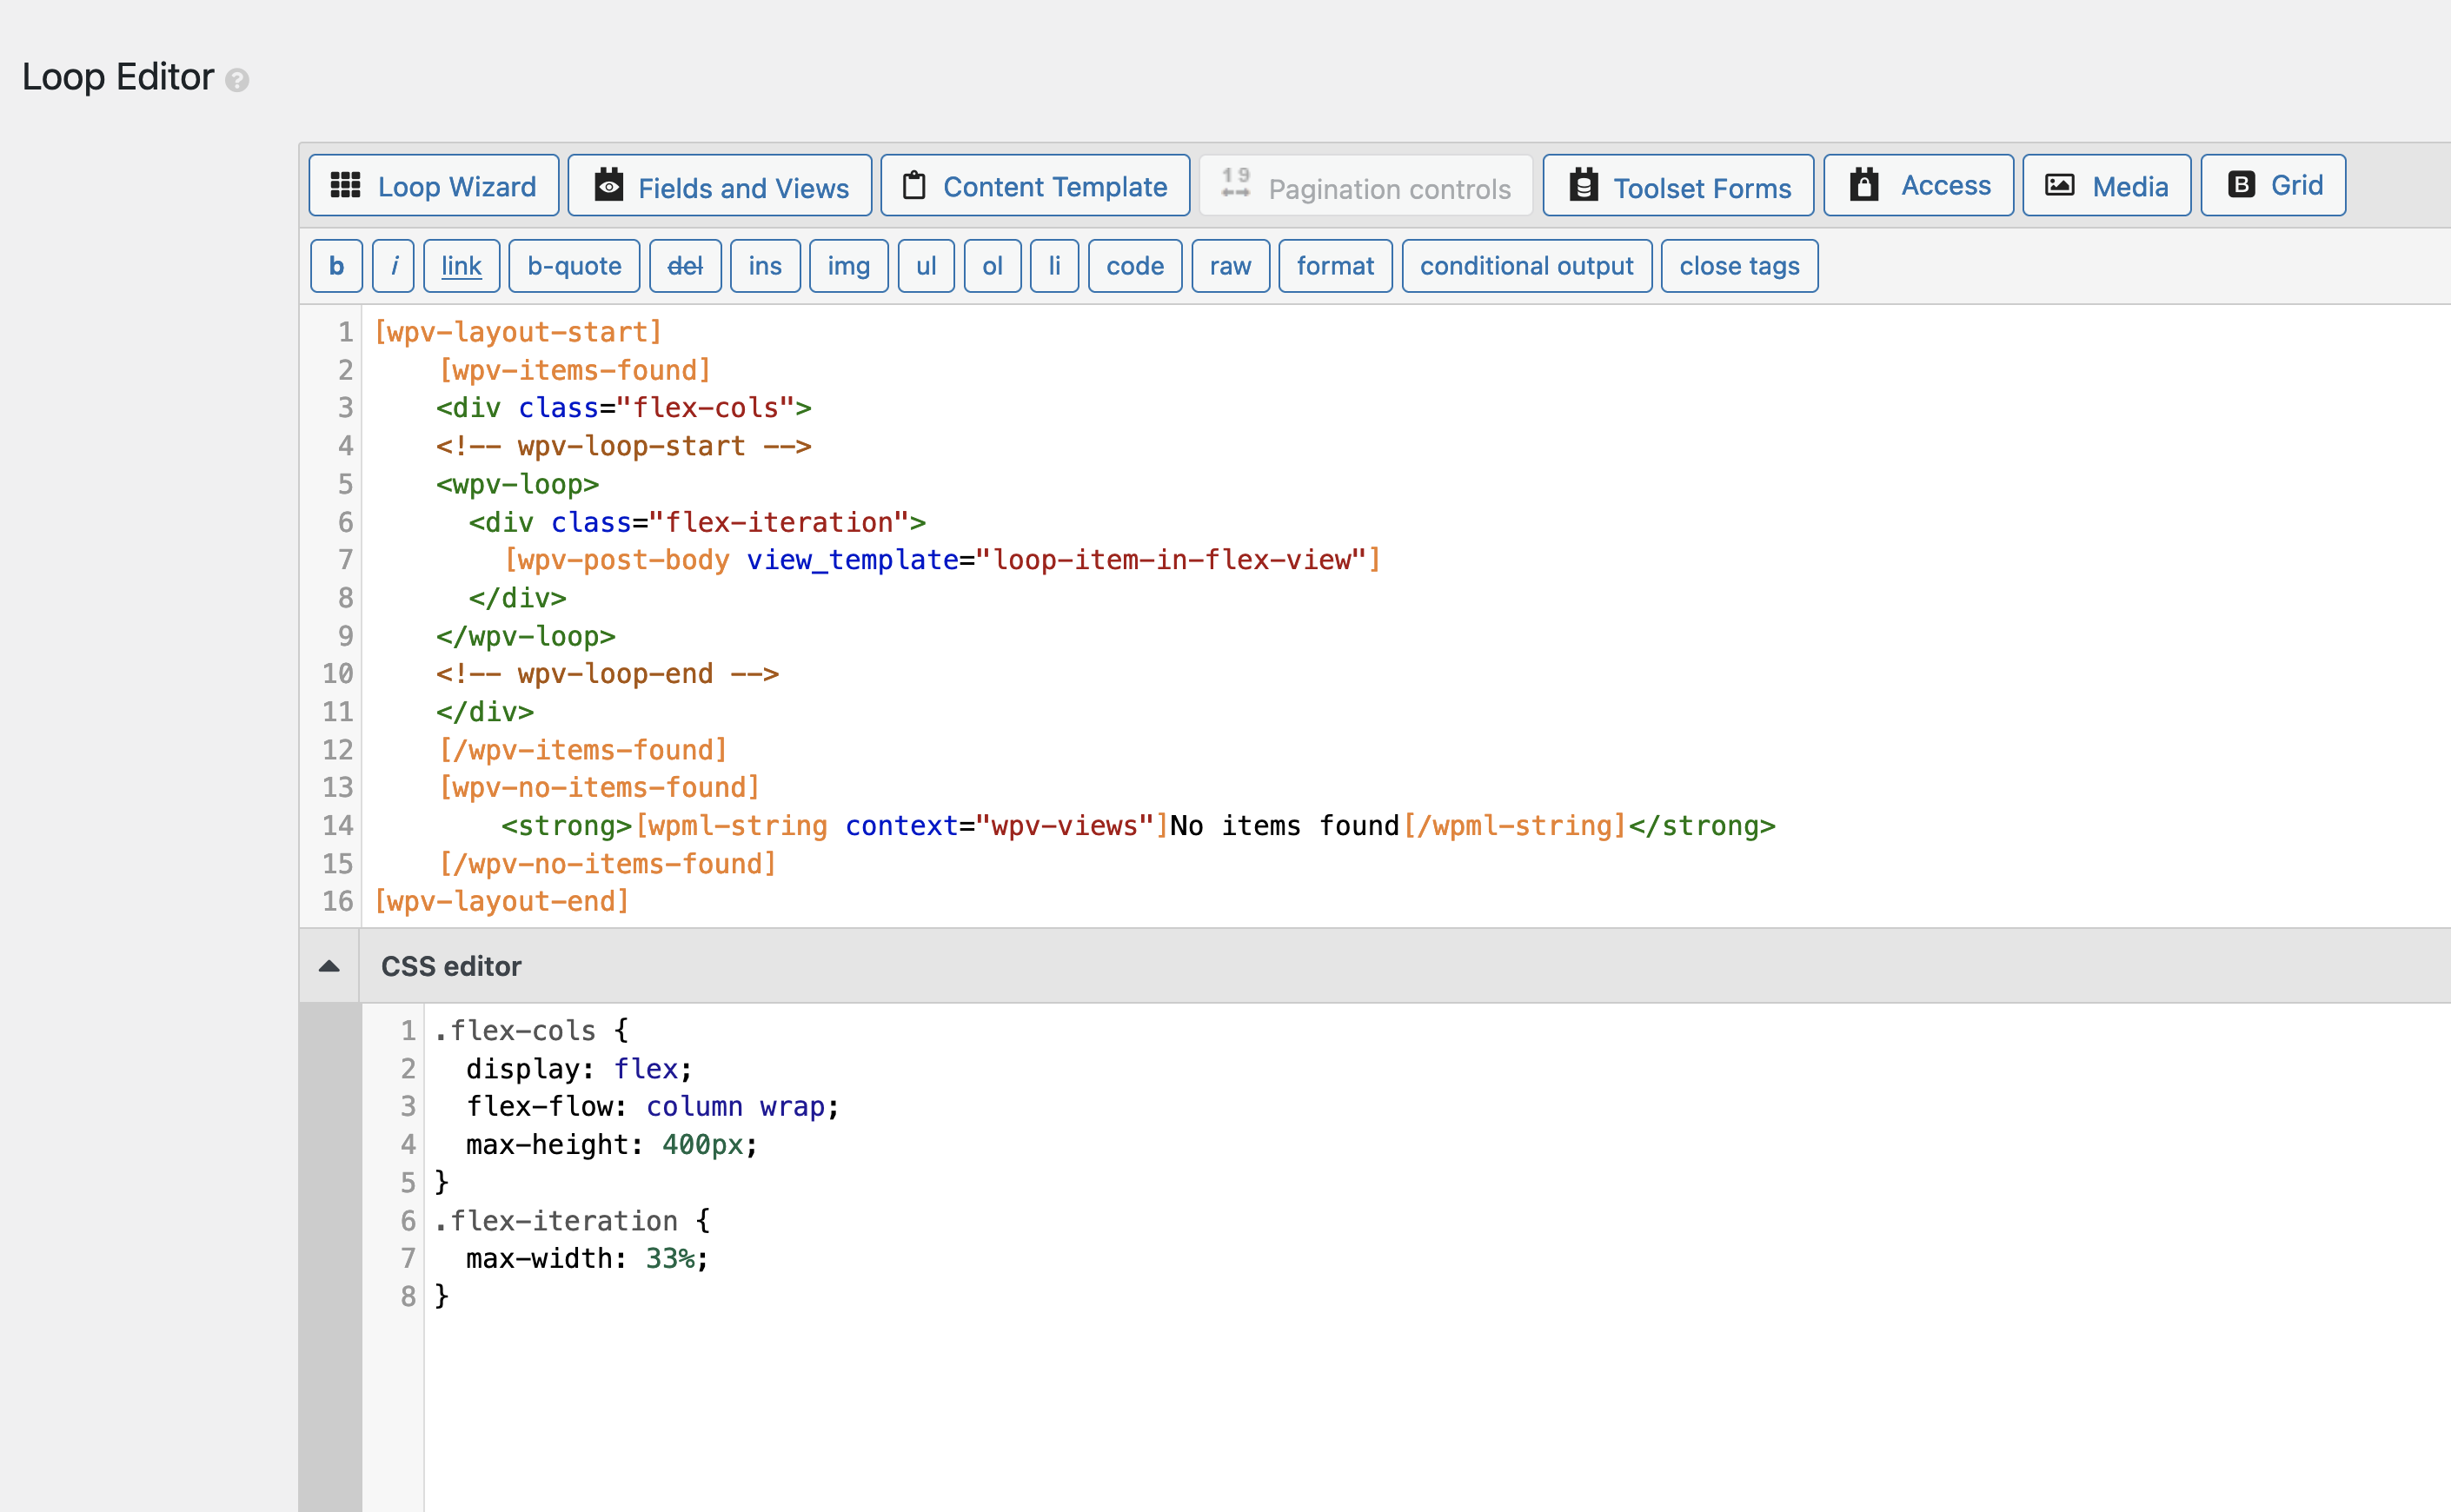Insert img tag
This screenshot has width=2451, height=1512.
849,266
